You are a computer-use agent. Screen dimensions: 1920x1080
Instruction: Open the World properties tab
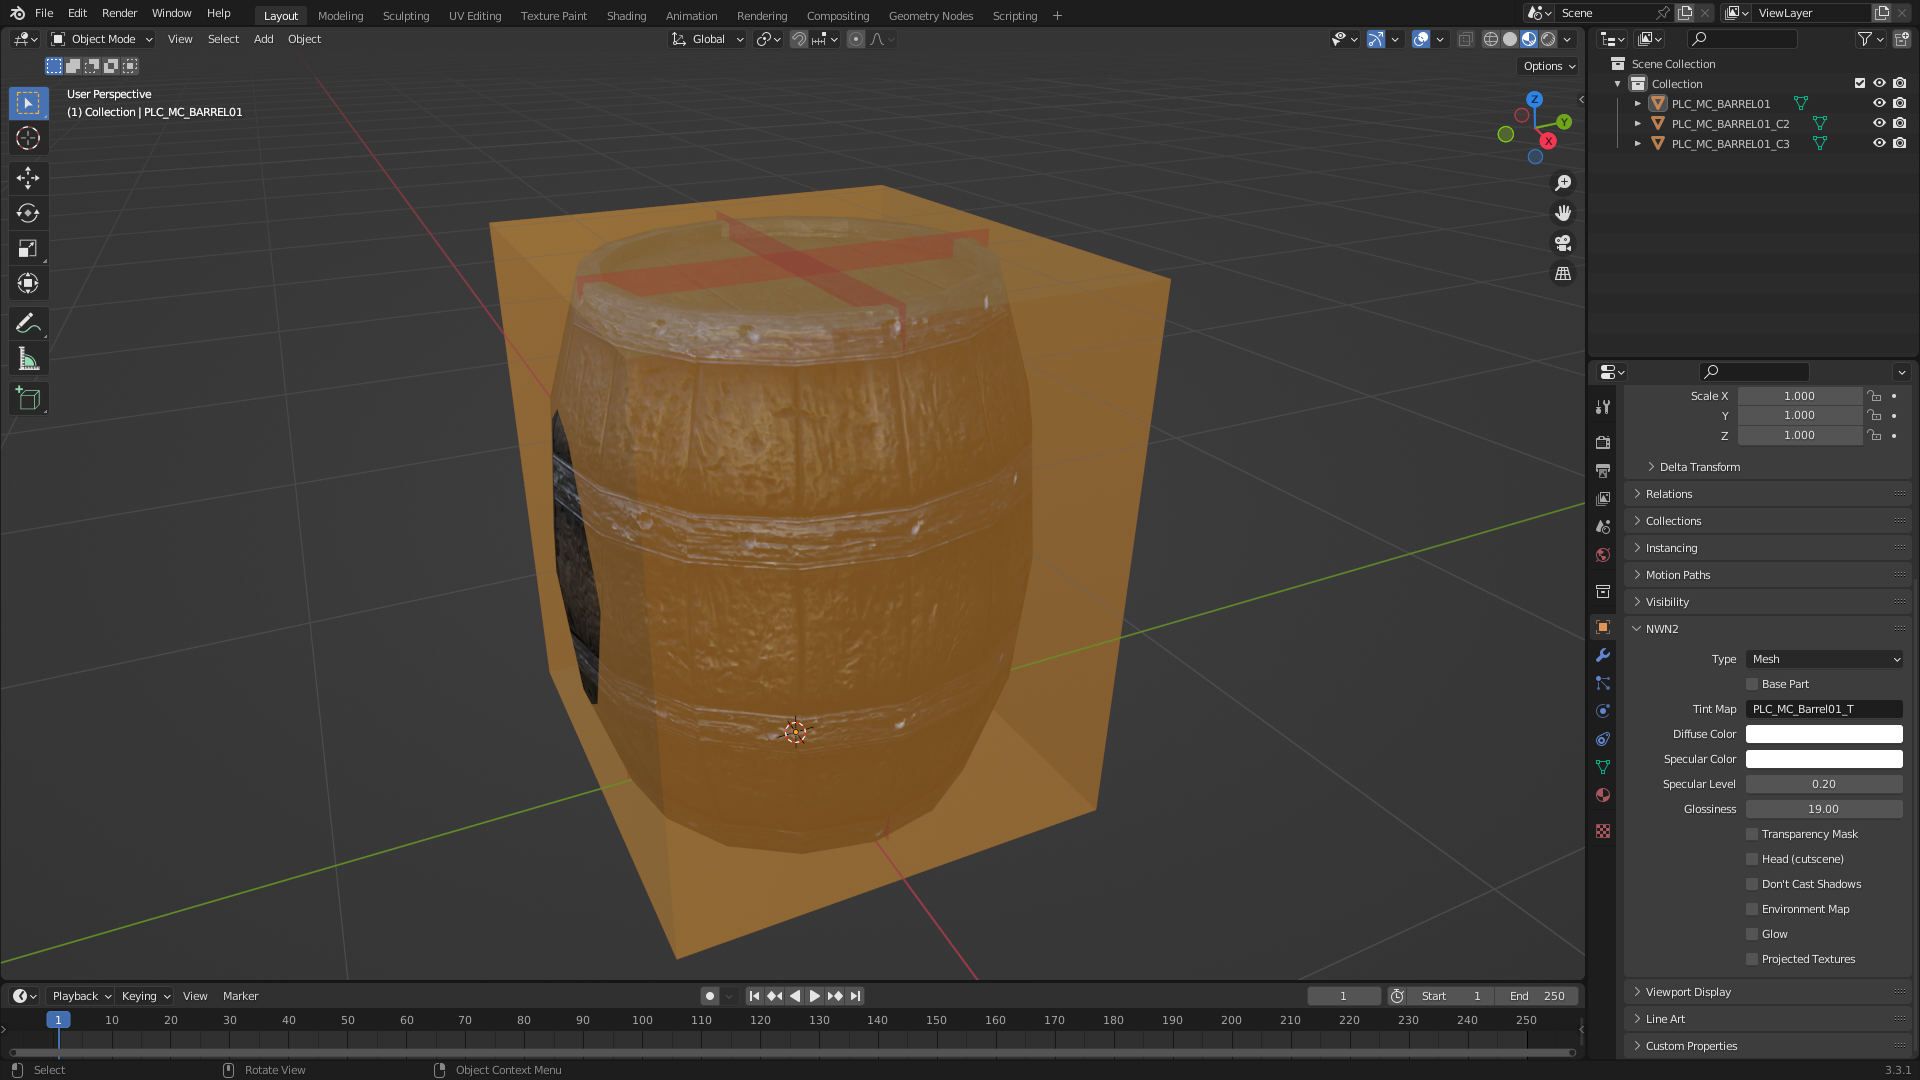[1603, 555]
